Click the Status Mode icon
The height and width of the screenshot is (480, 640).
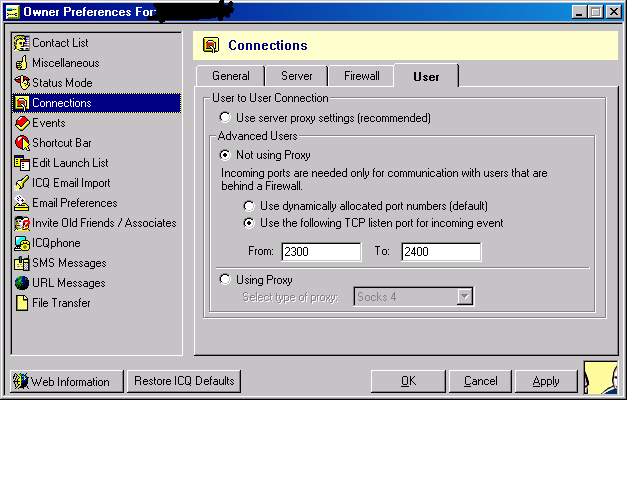point(22,83)
